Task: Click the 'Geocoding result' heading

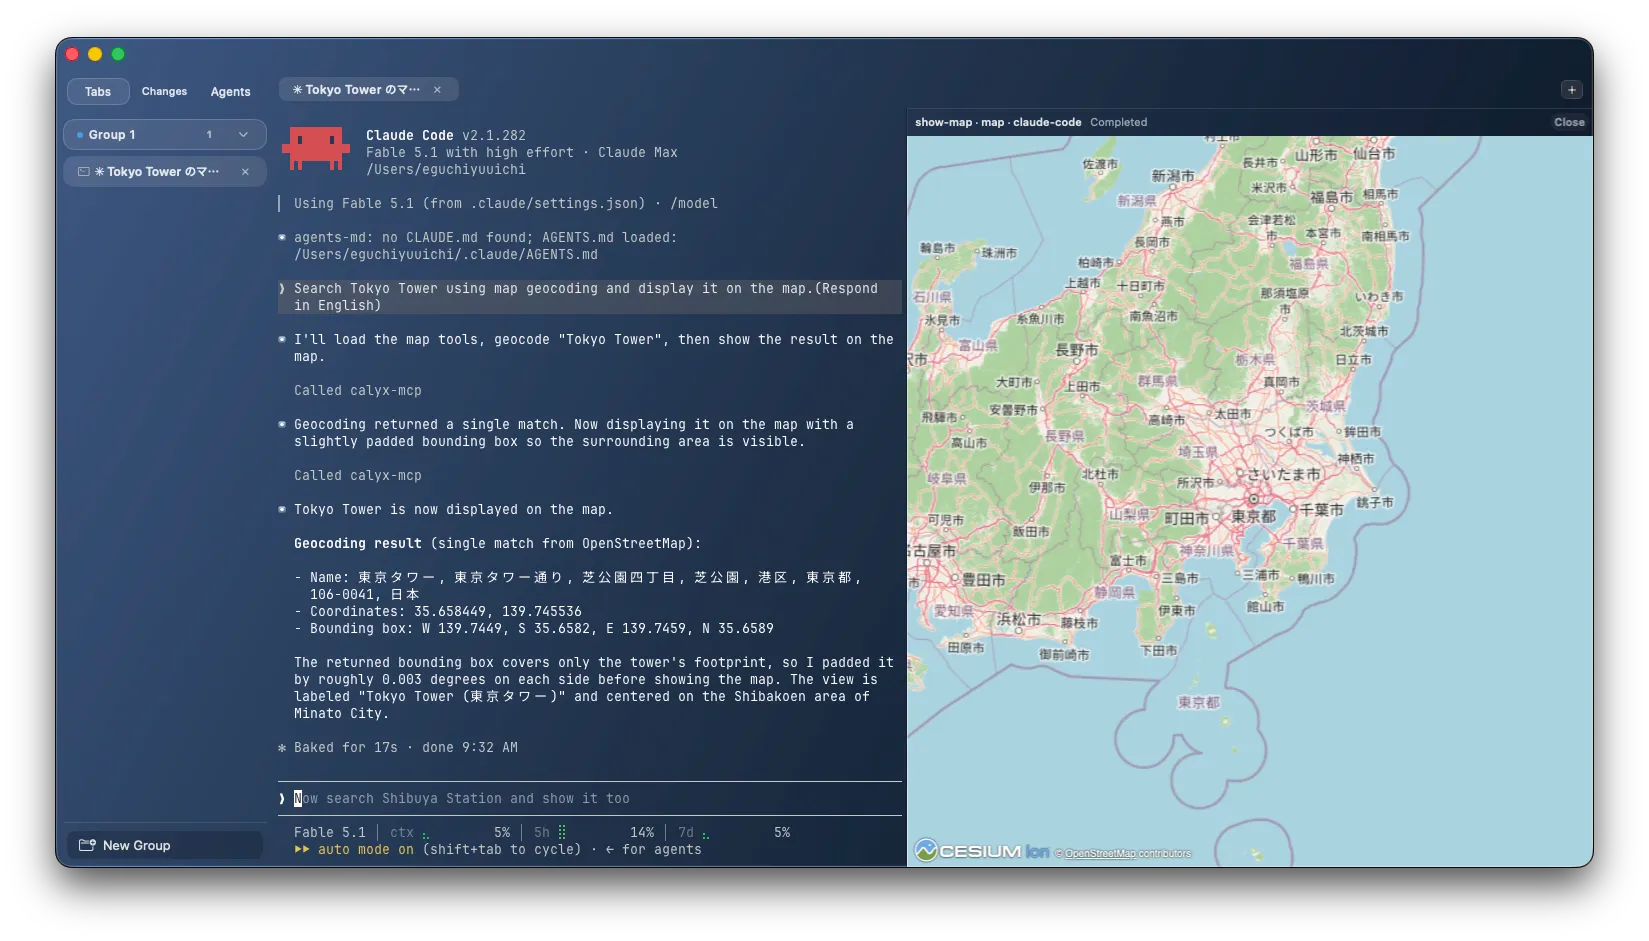Action: (358, 543)
